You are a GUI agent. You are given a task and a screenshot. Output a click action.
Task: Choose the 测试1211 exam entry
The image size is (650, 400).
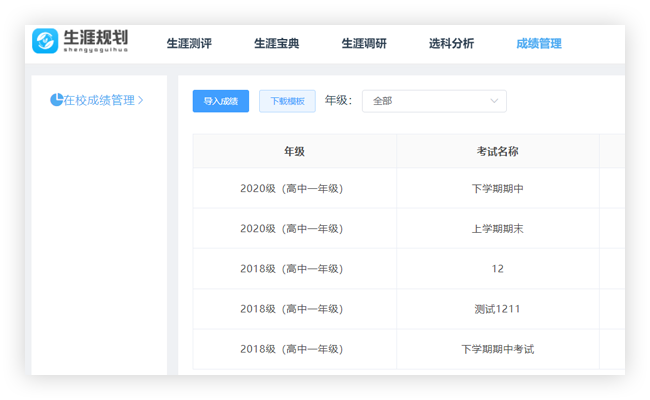click(497, 309)
